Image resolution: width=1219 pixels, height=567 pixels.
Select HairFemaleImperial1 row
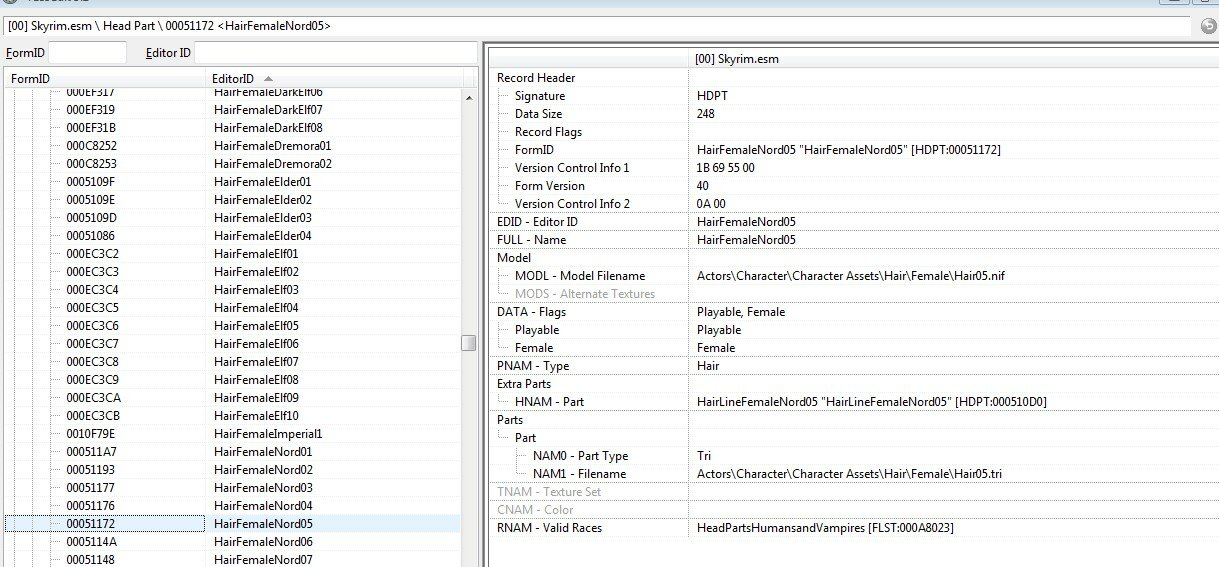233,434
